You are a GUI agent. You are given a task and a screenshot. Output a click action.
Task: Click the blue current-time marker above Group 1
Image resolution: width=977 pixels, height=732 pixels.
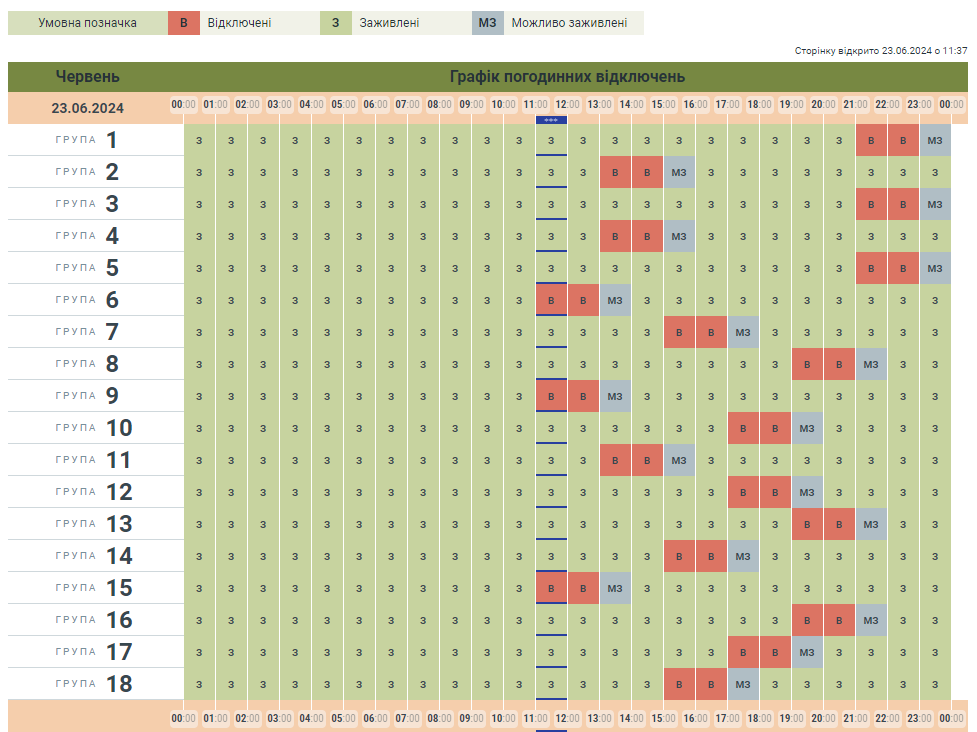(x=551, y=120)
